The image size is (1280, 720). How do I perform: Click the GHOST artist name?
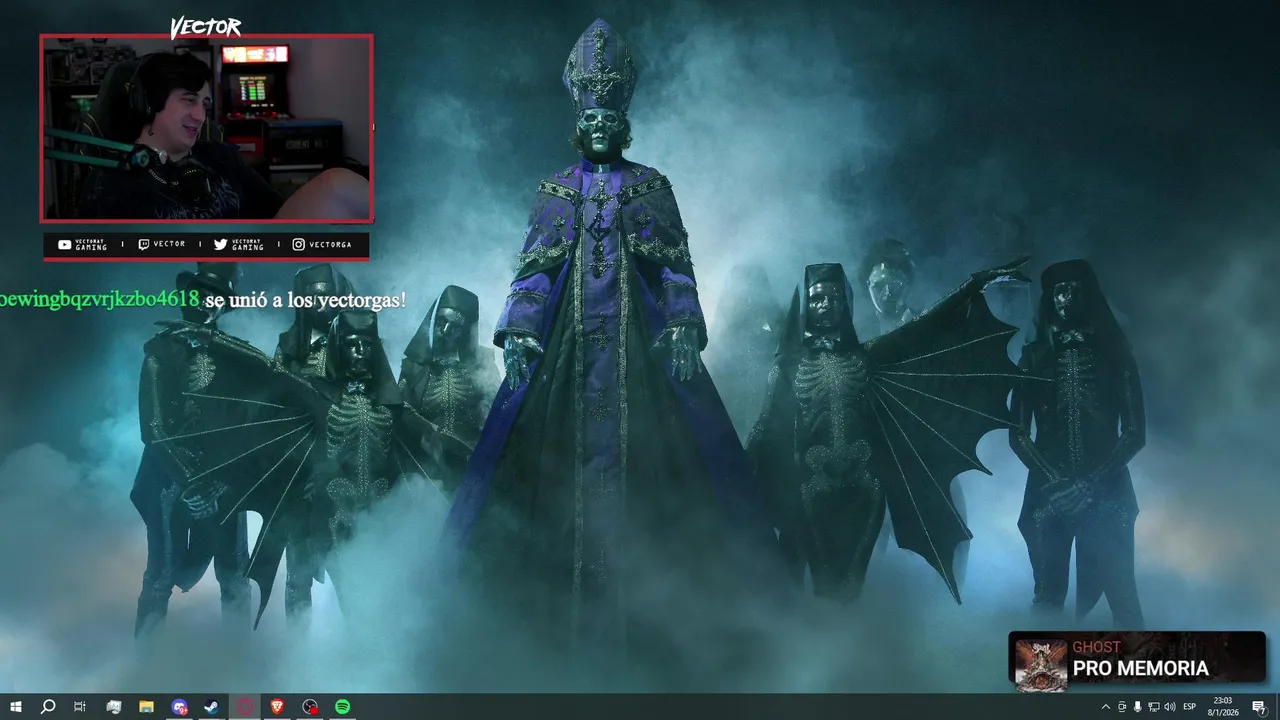1096,647
